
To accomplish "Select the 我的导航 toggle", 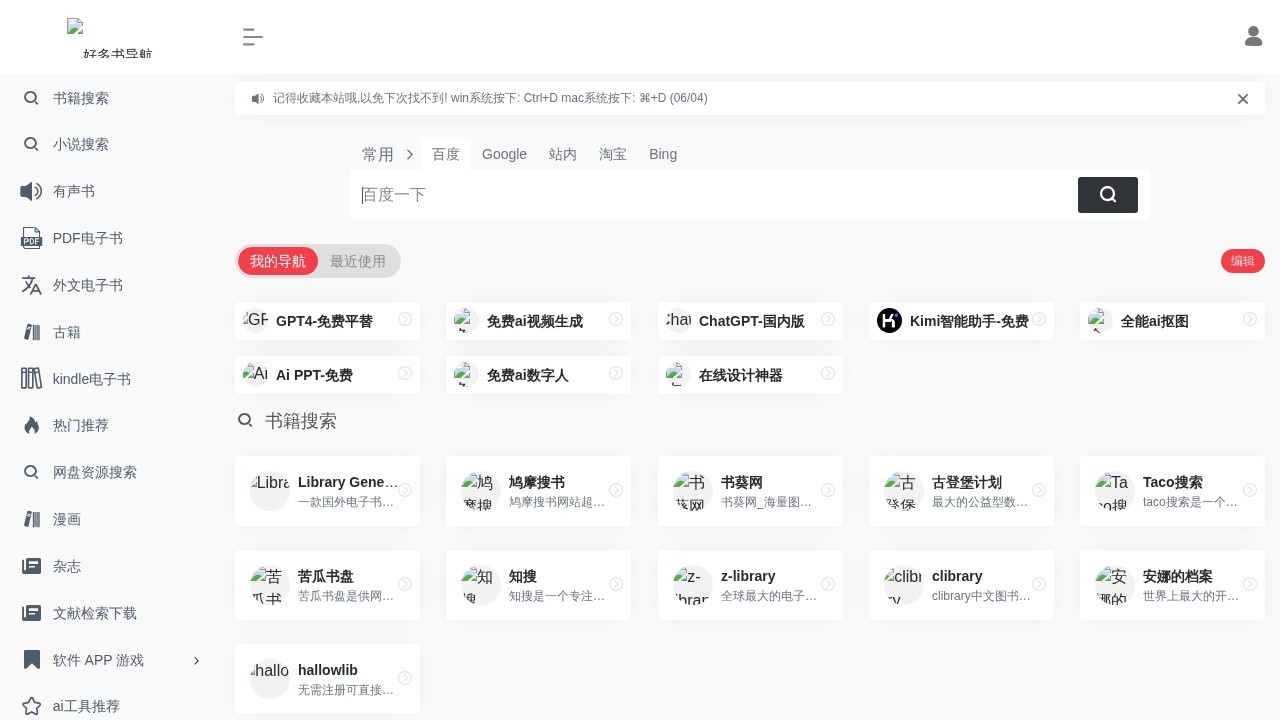I will 278,261.
